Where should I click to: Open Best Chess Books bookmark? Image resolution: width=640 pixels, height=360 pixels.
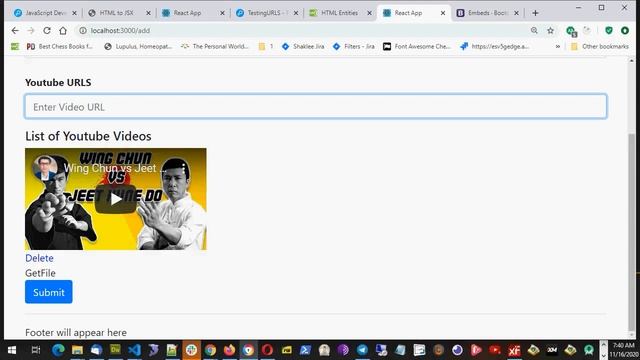point(60,47)
